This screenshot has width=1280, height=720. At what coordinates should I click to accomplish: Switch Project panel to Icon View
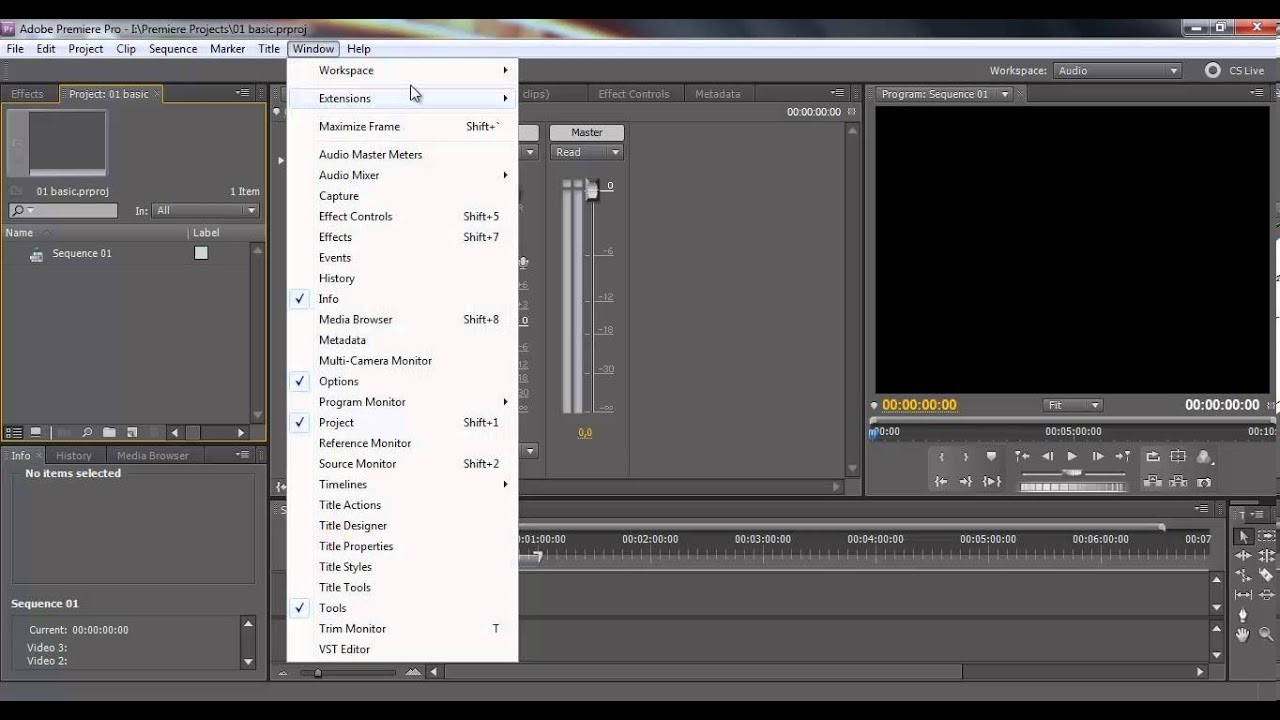36,432
